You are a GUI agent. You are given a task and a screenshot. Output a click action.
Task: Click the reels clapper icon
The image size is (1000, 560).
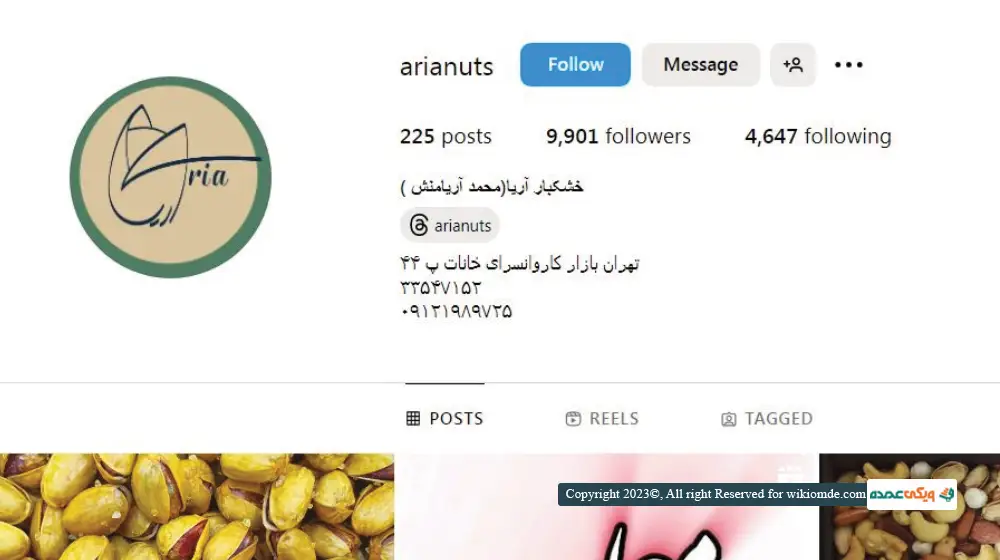pyautogui.click(x=573, y=418)
